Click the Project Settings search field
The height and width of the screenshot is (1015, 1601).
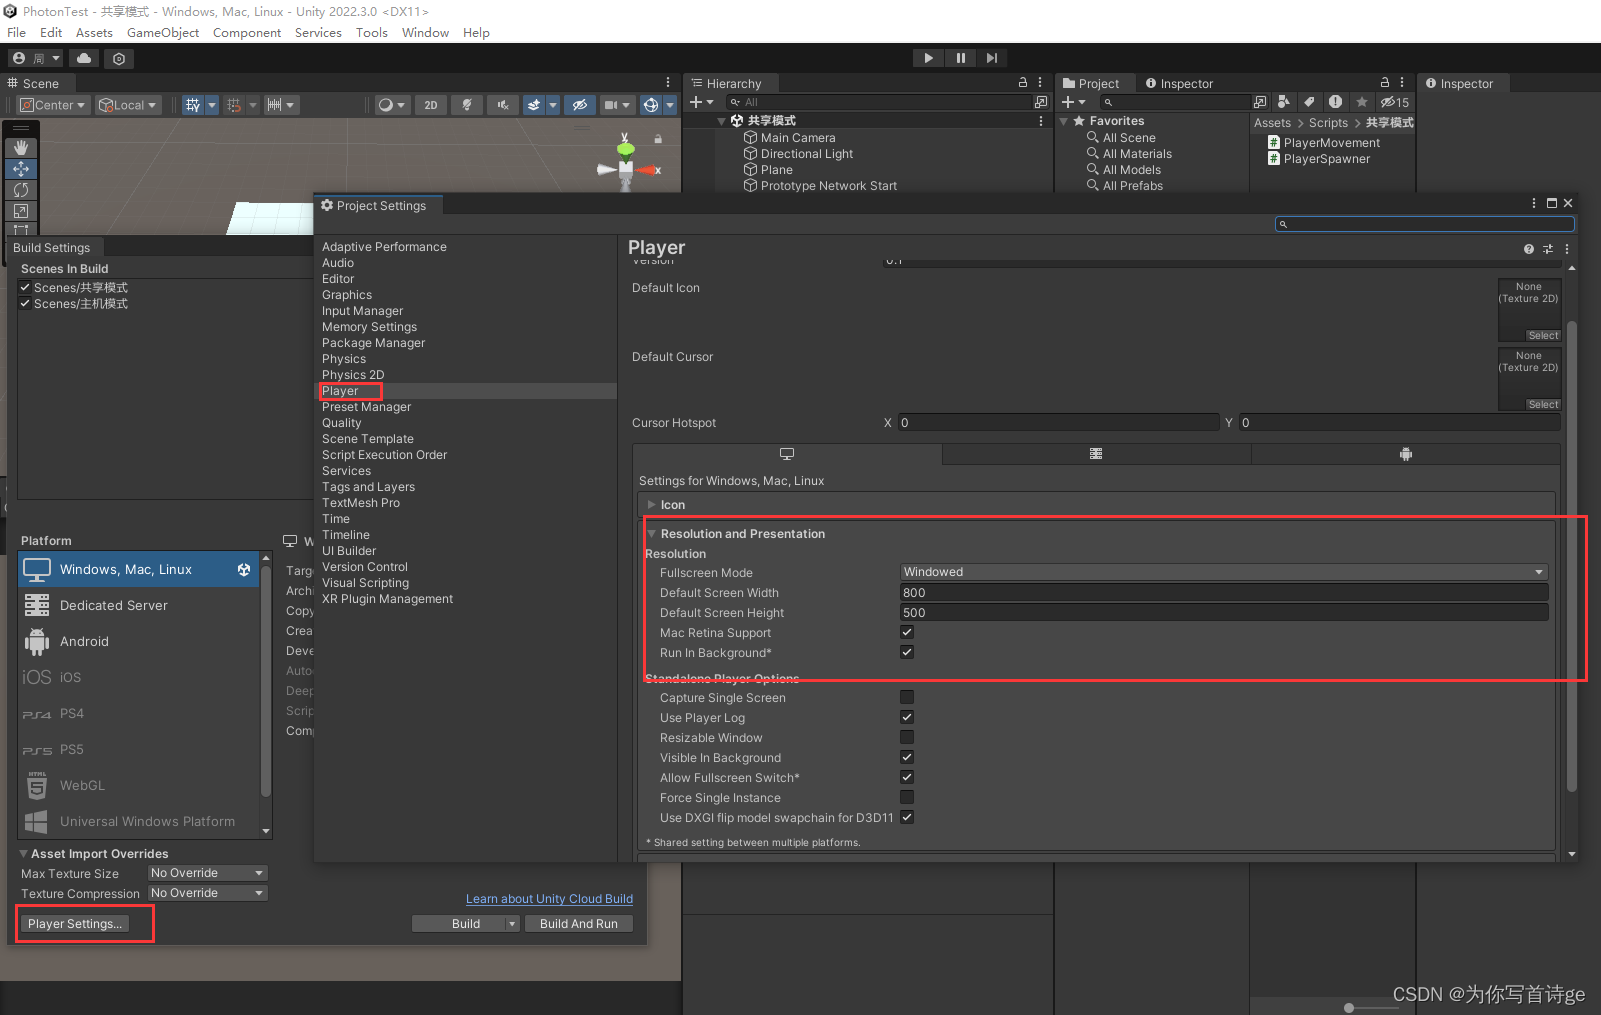pos(1425,224)
